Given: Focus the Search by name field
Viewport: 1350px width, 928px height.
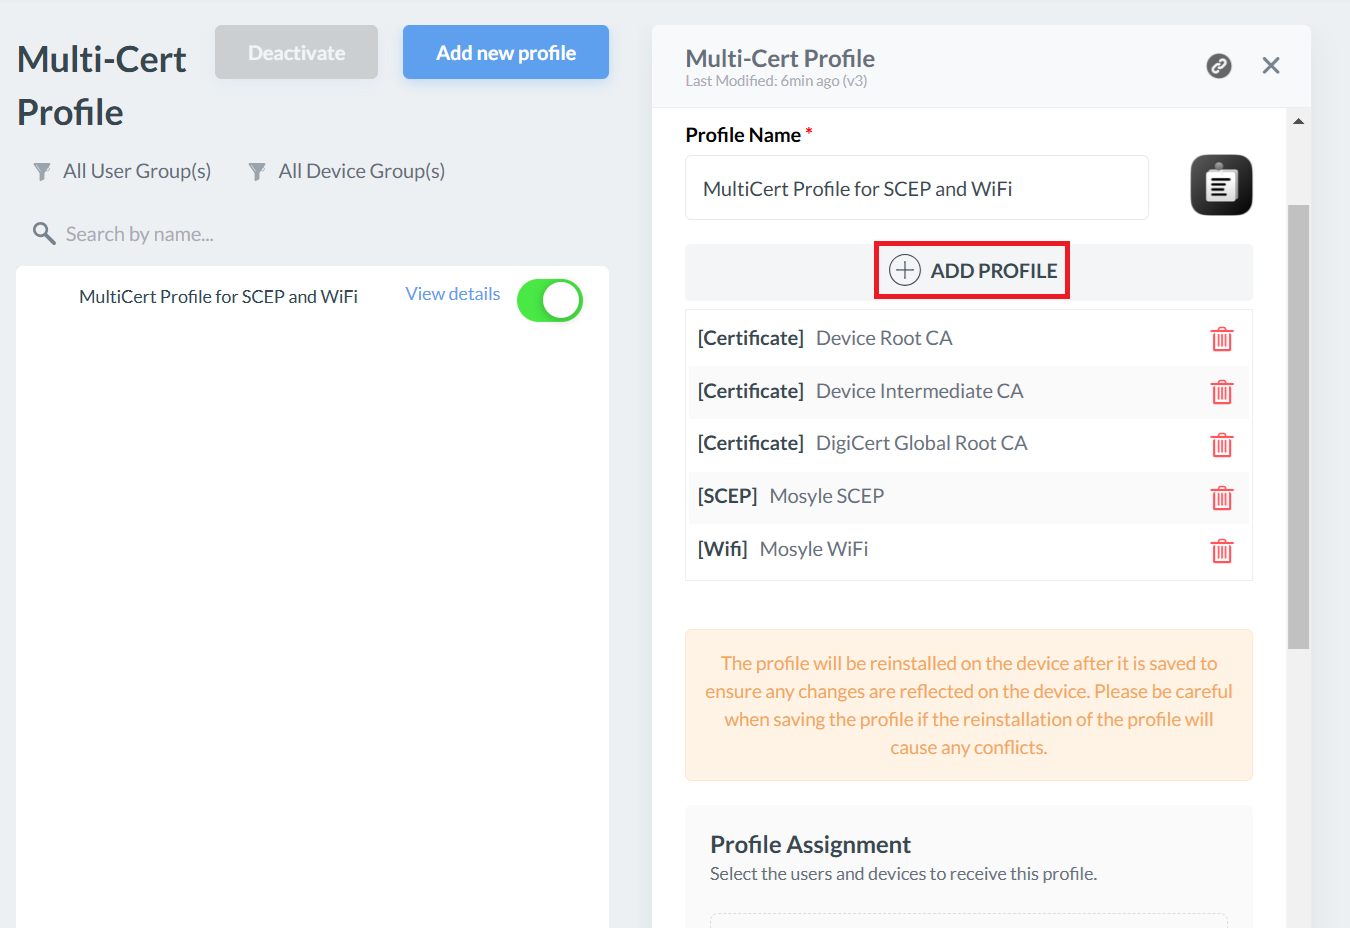Looking at the screenshot, I should (140, 234).
